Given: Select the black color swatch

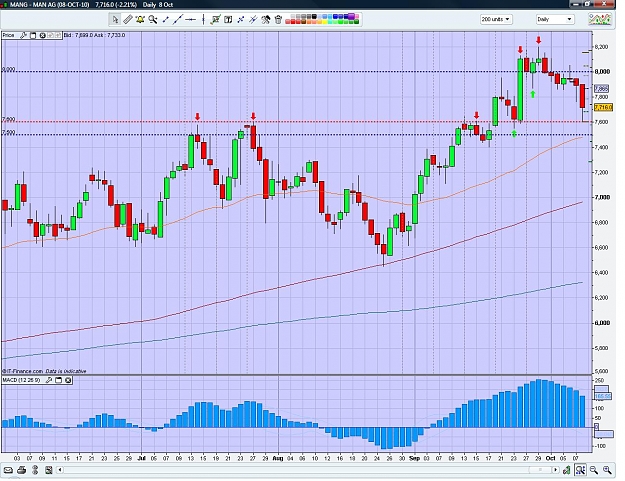Looking at the screenshot, I should (x=314, y=17).
